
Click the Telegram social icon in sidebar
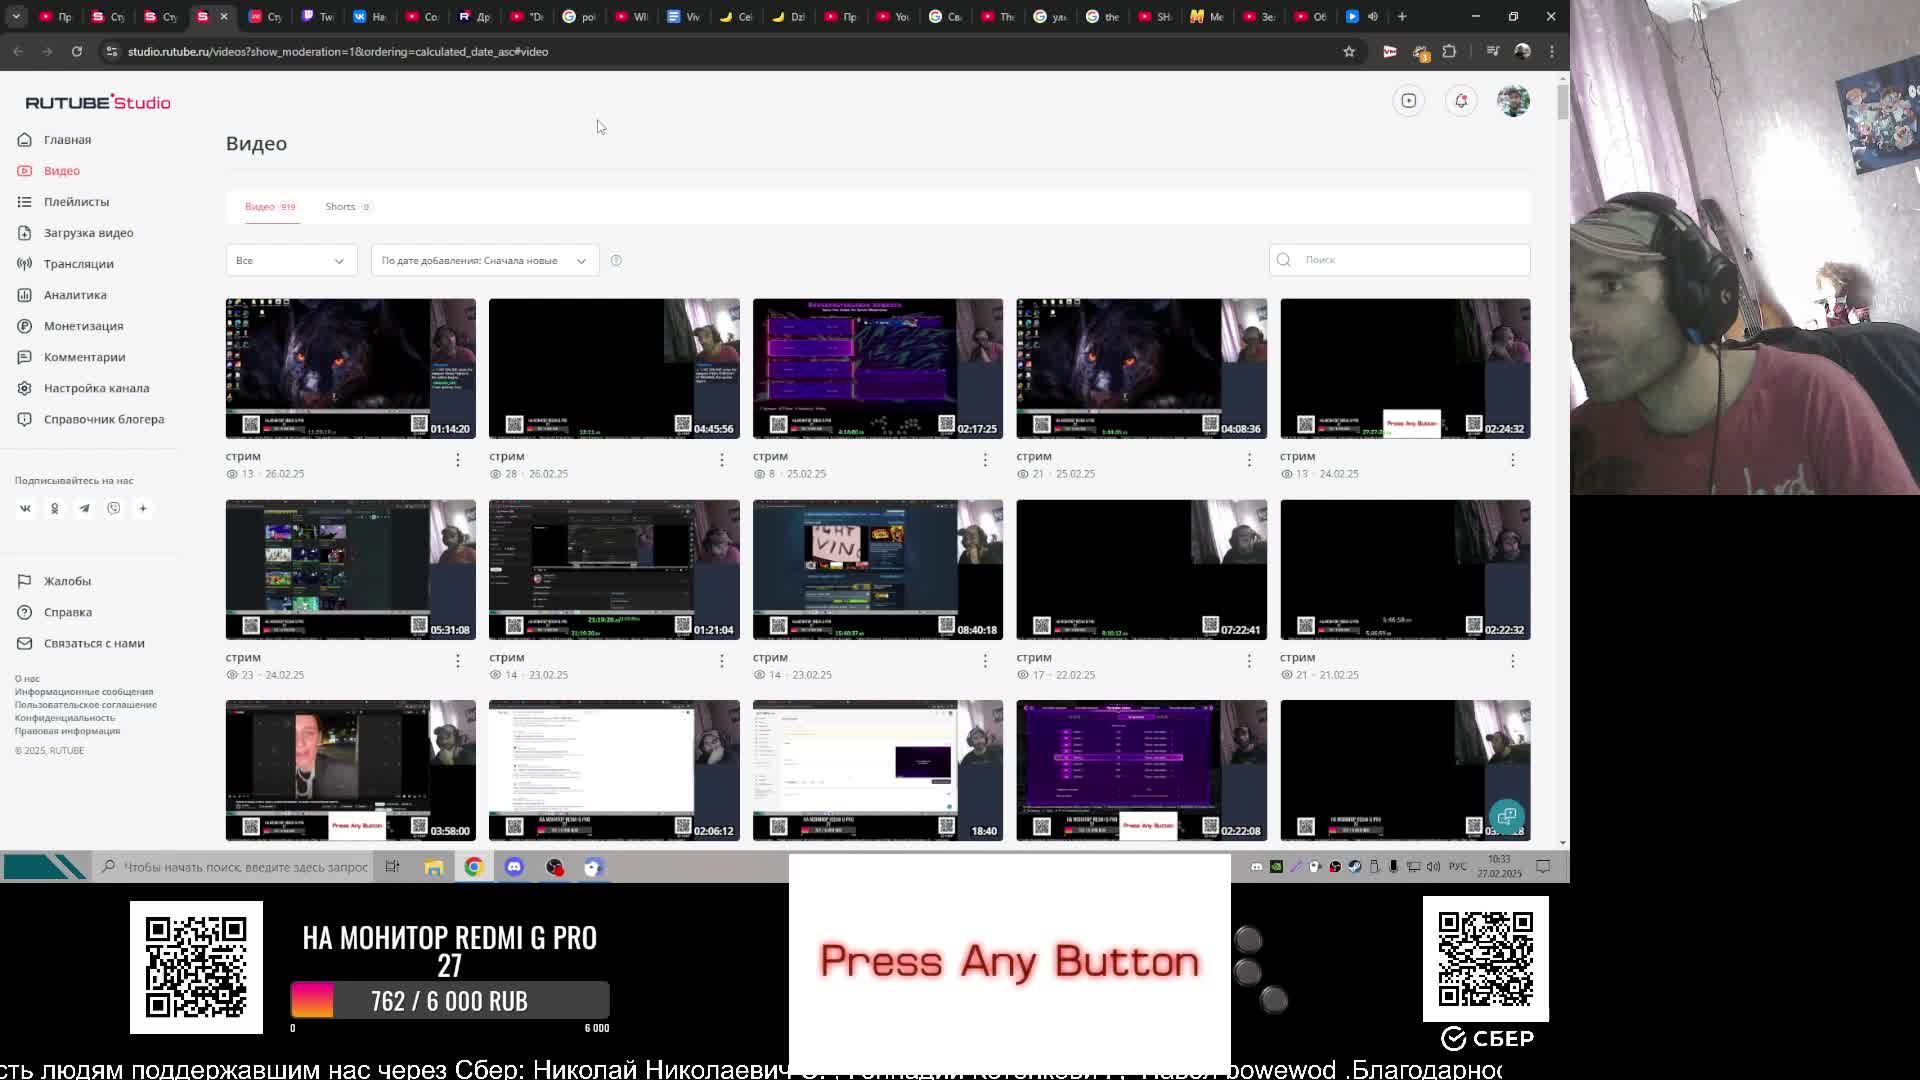[84, 508]
